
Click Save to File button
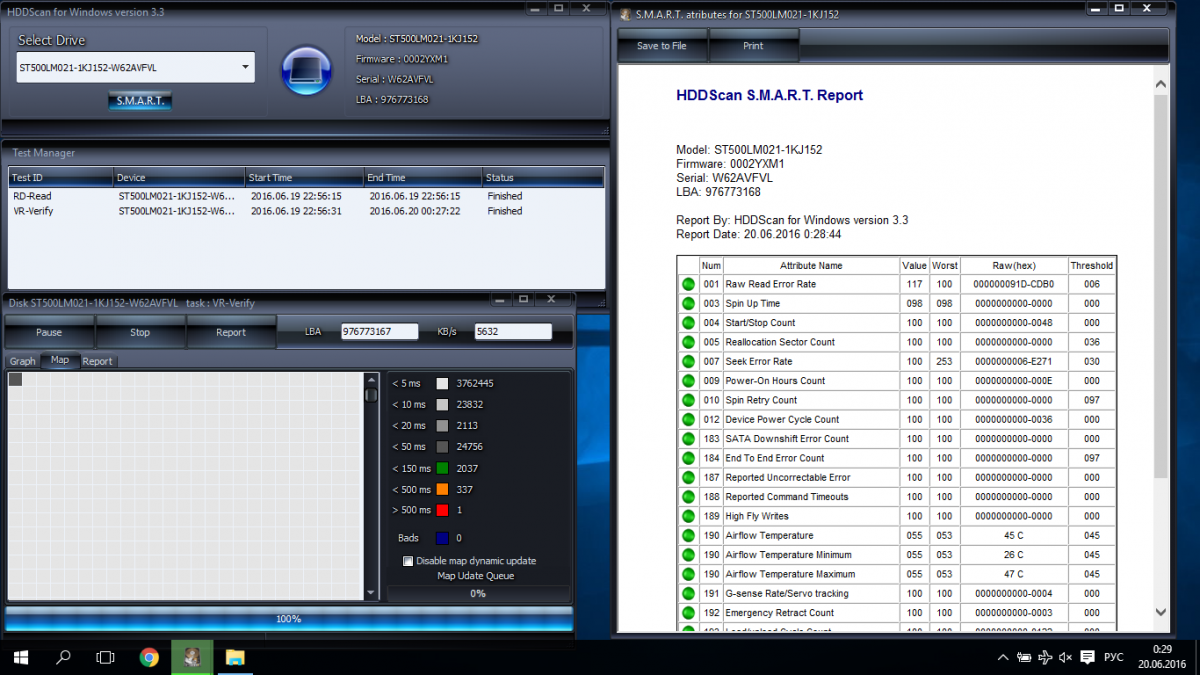pos(662,46)
